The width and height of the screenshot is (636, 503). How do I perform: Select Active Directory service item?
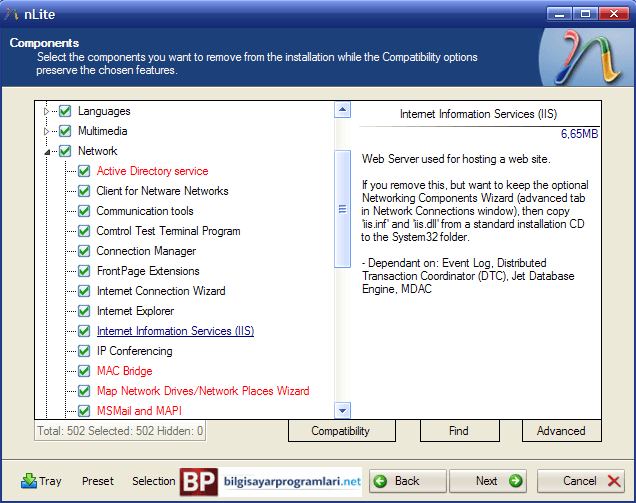[x=153, y=171]
